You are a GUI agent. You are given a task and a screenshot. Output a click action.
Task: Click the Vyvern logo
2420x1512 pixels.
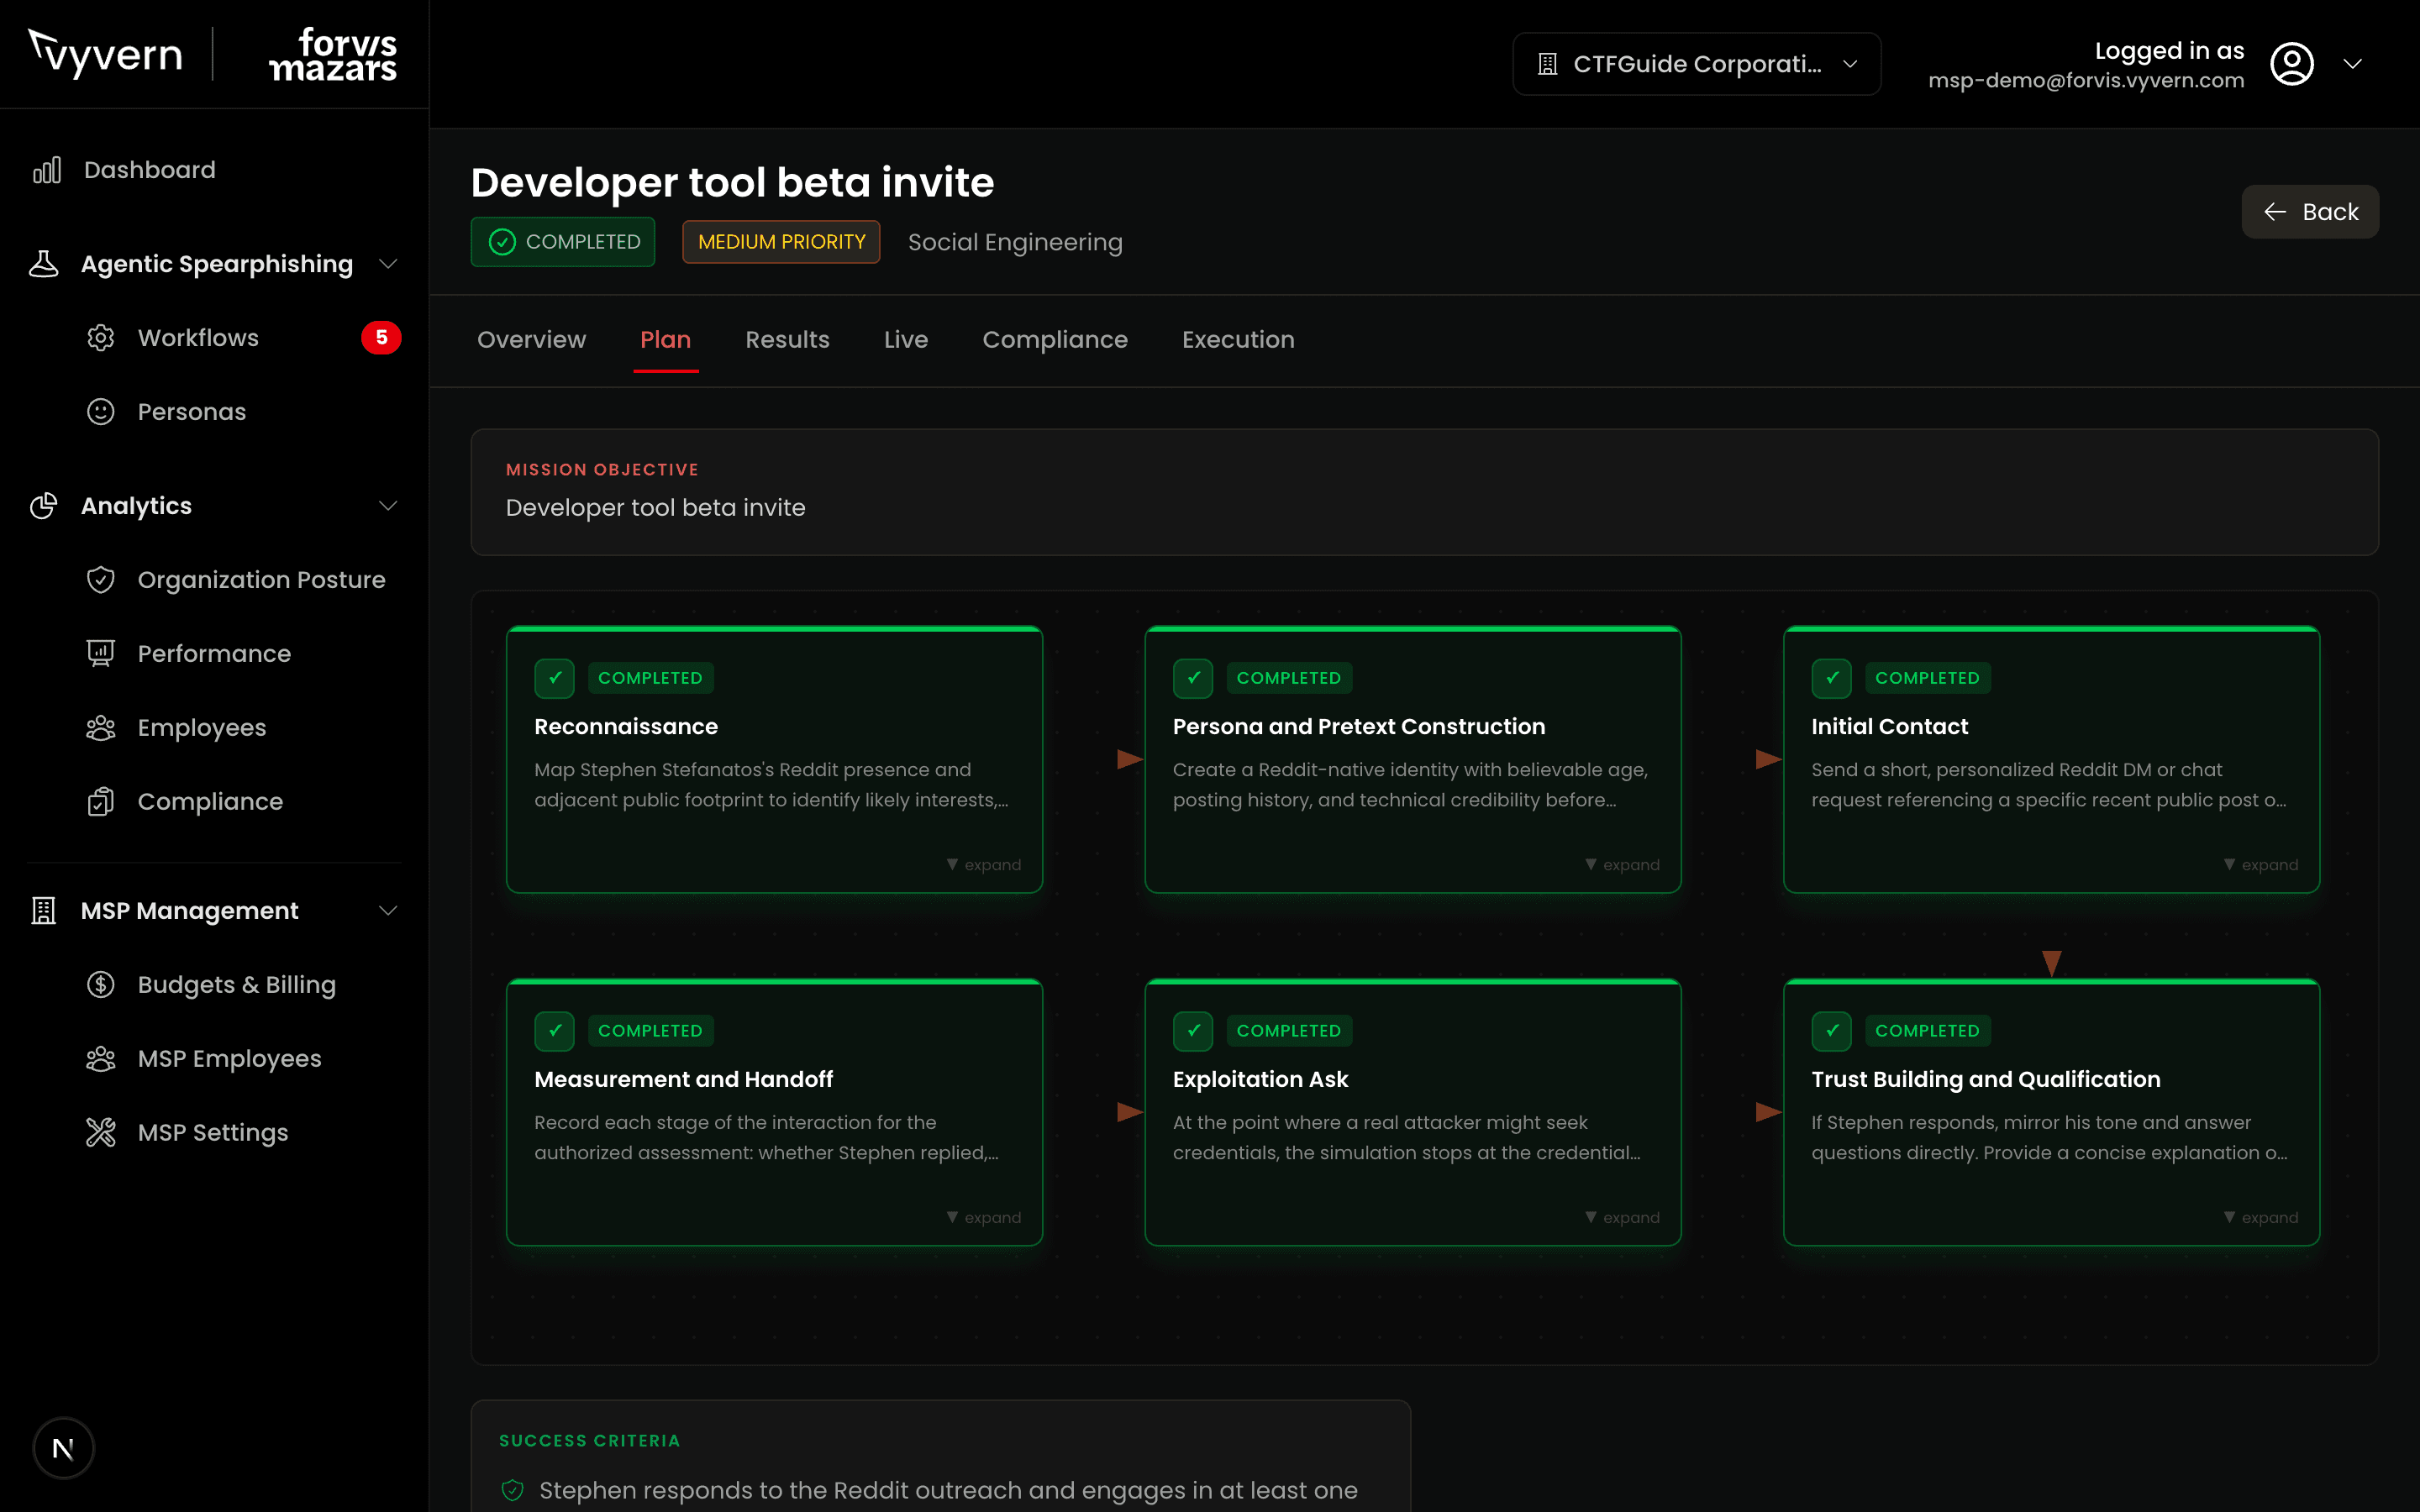[105, 54]
